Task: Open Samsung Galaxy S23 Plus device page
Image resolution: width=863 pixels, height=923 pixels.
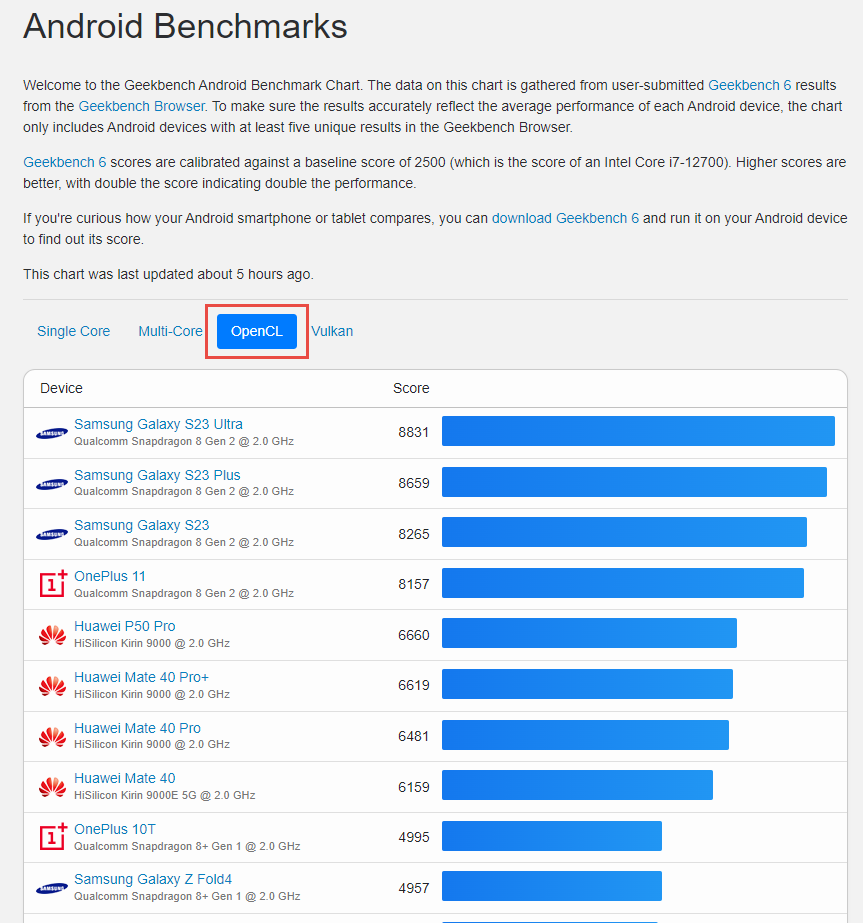Action: (157, 475)
